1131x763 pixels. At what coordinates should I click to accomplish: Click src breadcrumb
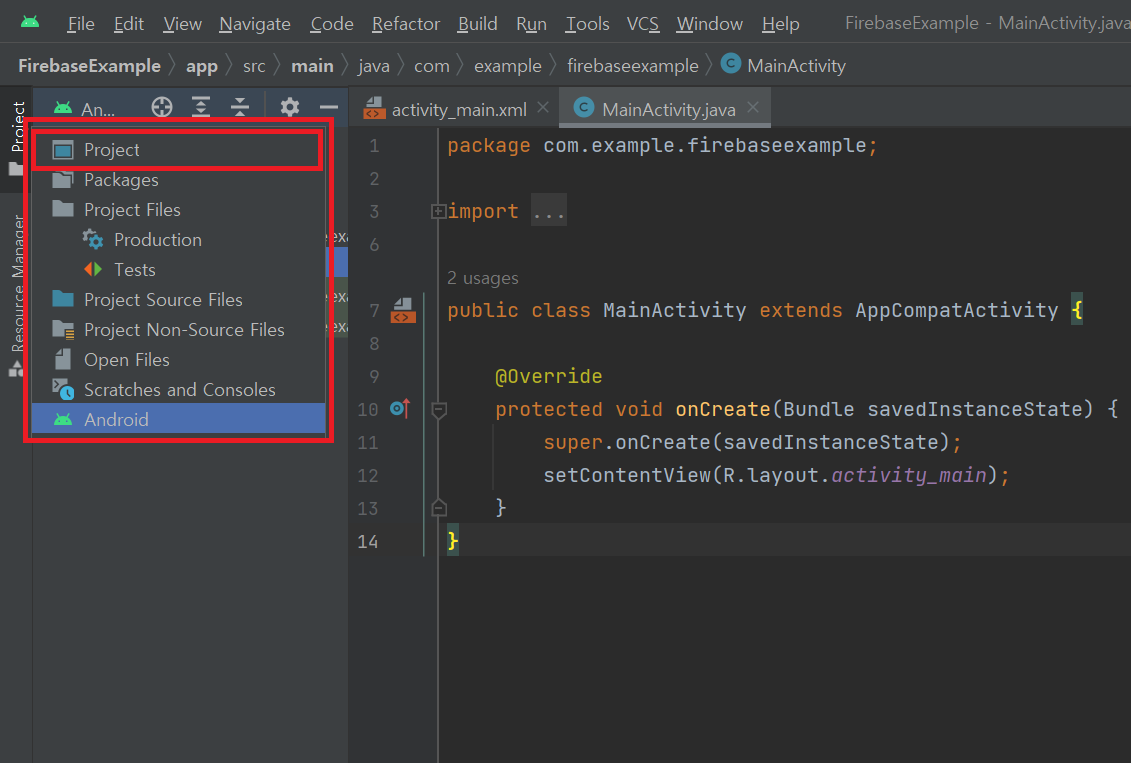pos(254,66)
